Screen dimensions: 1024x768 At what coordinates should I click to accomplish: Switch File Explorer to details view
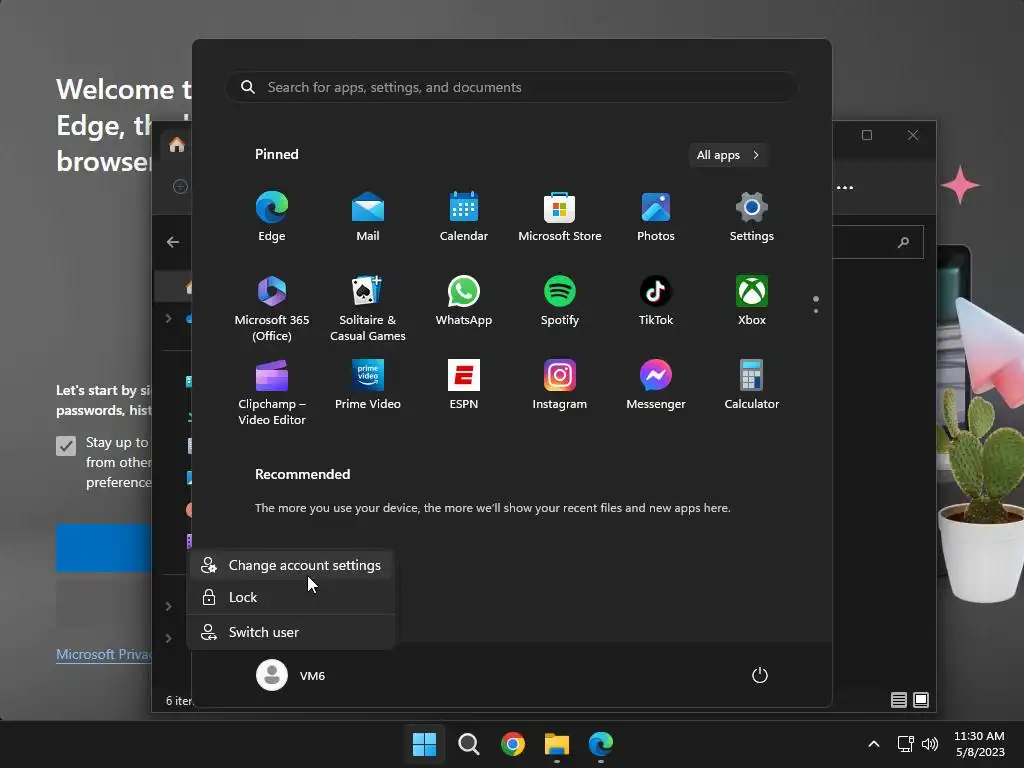[x=899, y=700]
